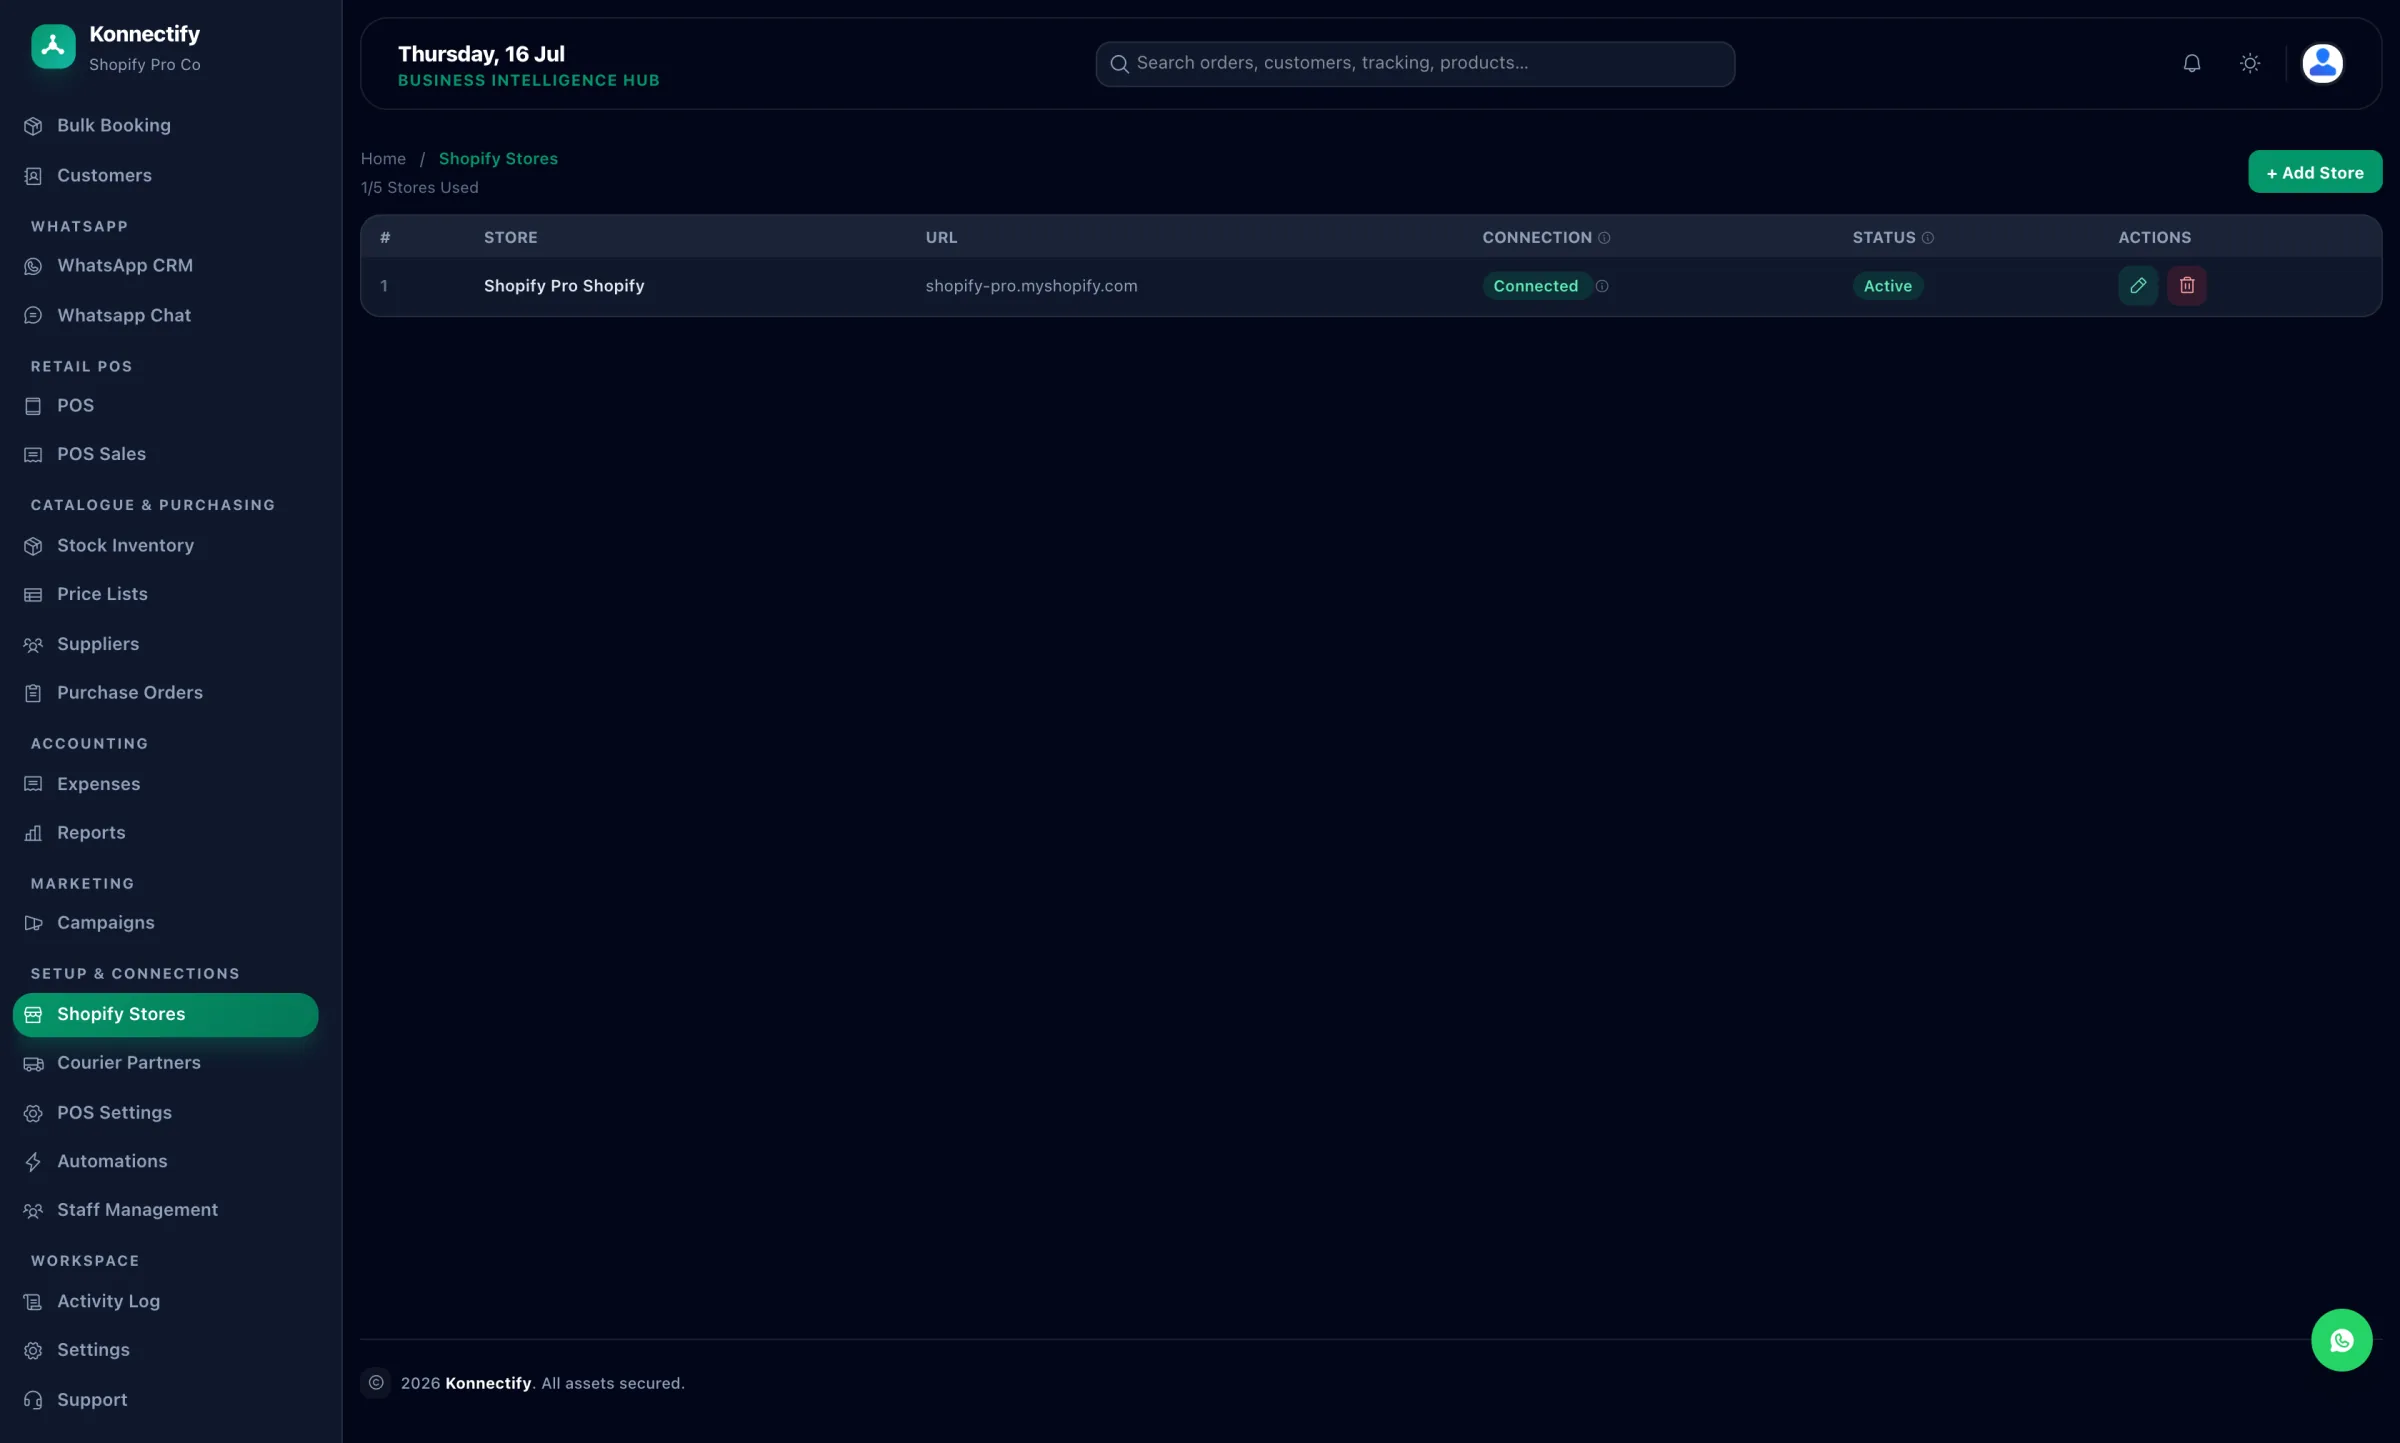The image size is (2400, 1443).
Task: Click the Campaigns icon
Action: coord(33,923)
